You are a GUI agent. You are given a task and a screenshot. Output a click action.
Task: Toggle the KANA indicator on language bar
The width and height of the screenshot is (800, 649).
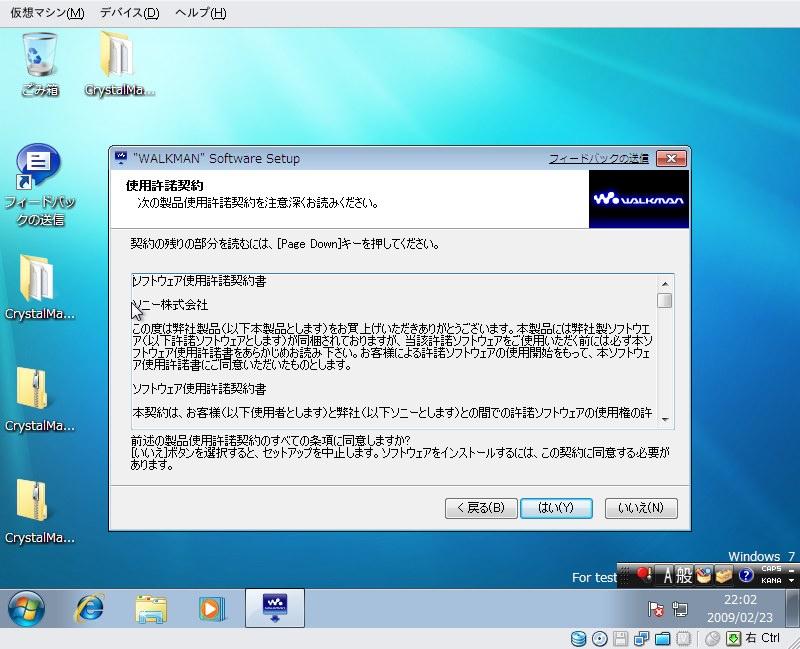(771, 581)
